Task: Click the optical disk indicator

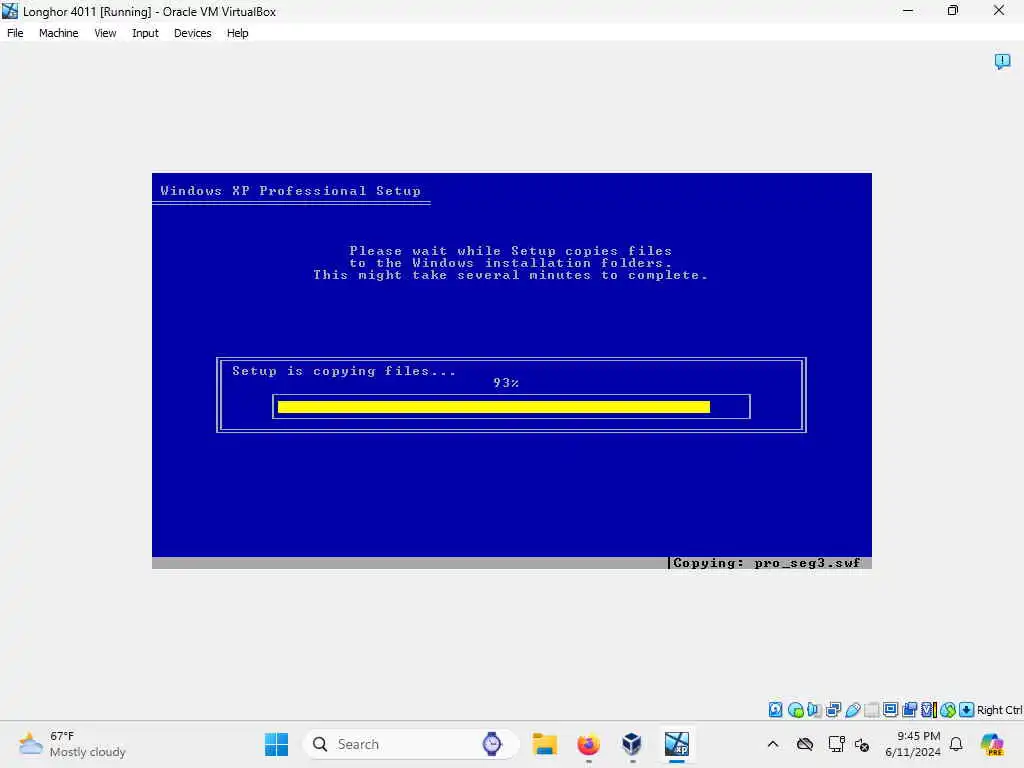Action: pos(795,710)
